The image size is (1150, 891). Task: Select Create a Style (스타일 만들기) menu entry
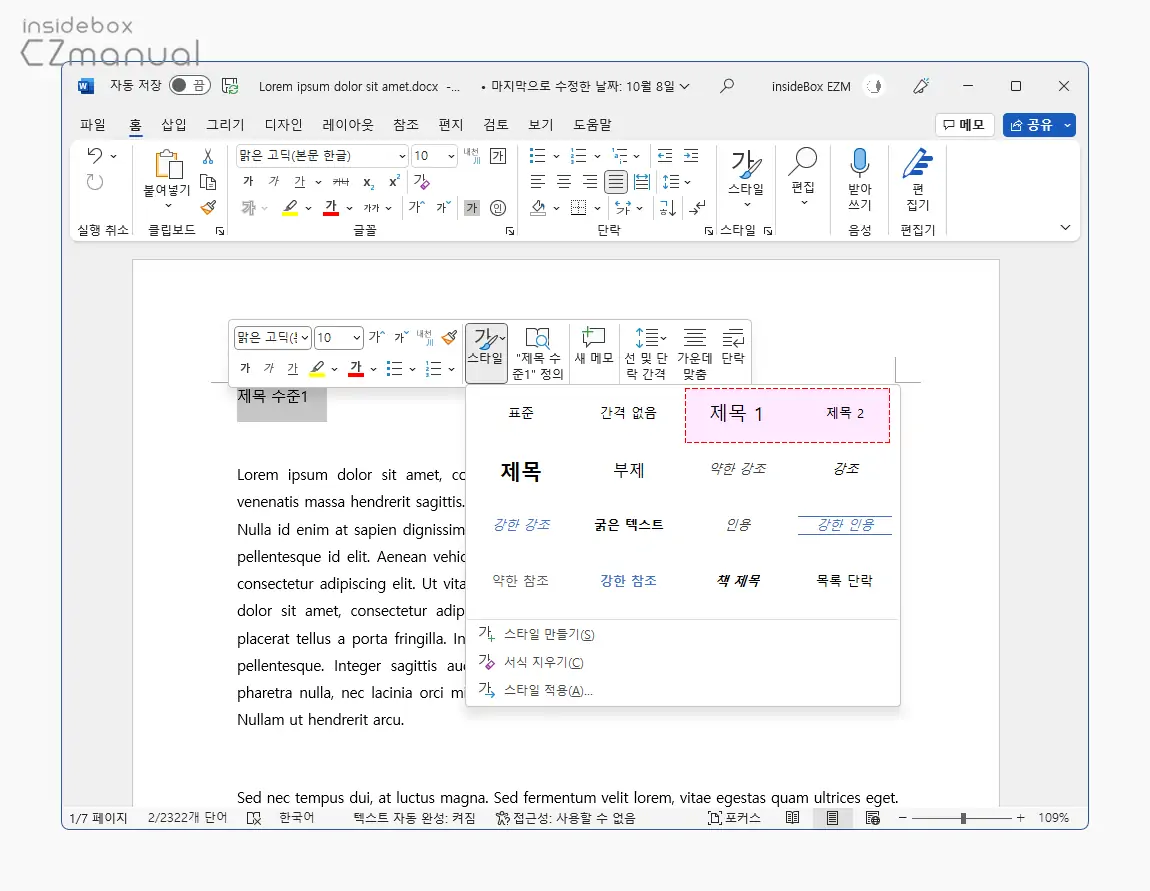click(548, 635)
